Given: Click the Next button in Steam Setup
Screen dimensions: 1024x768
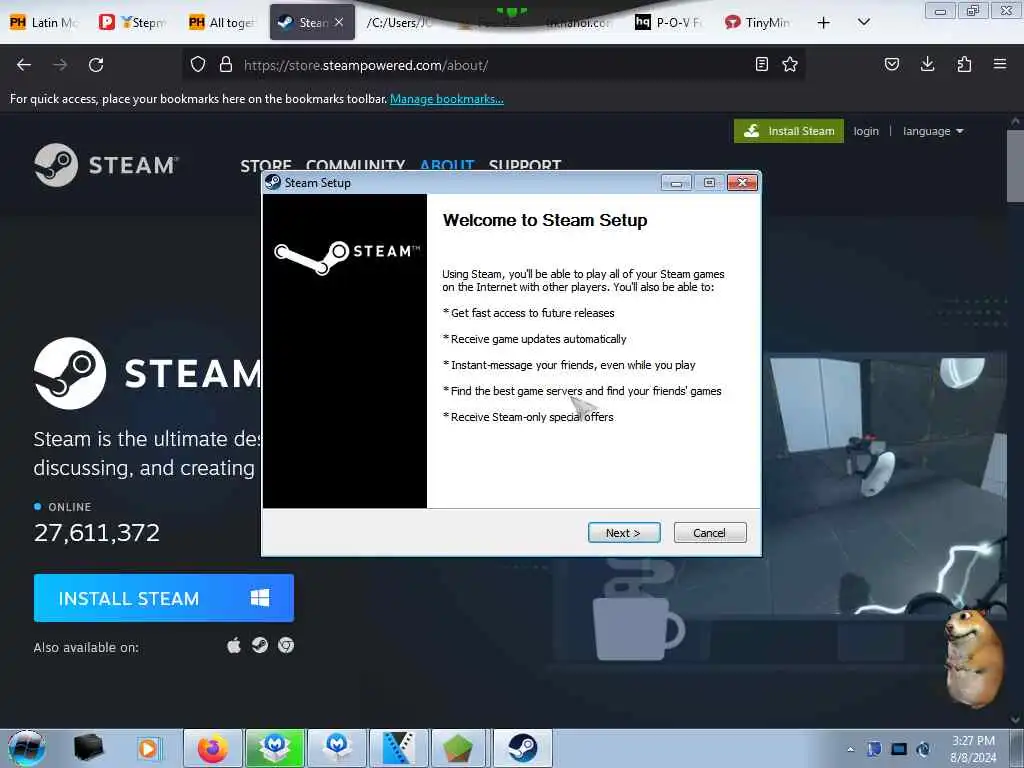Looking at the screenshot, I should click(x=624, y=533).
